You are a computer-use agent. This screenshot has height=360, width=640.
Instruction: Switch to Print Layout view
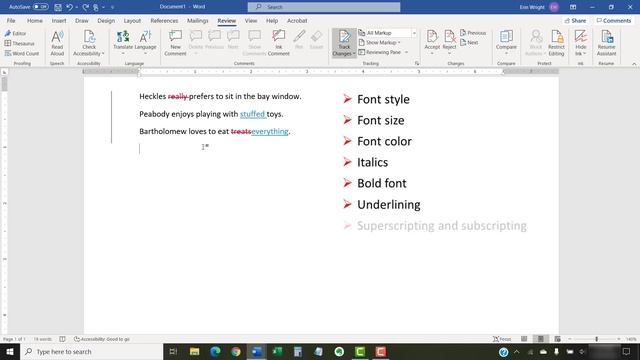click(x=540, y=339)
